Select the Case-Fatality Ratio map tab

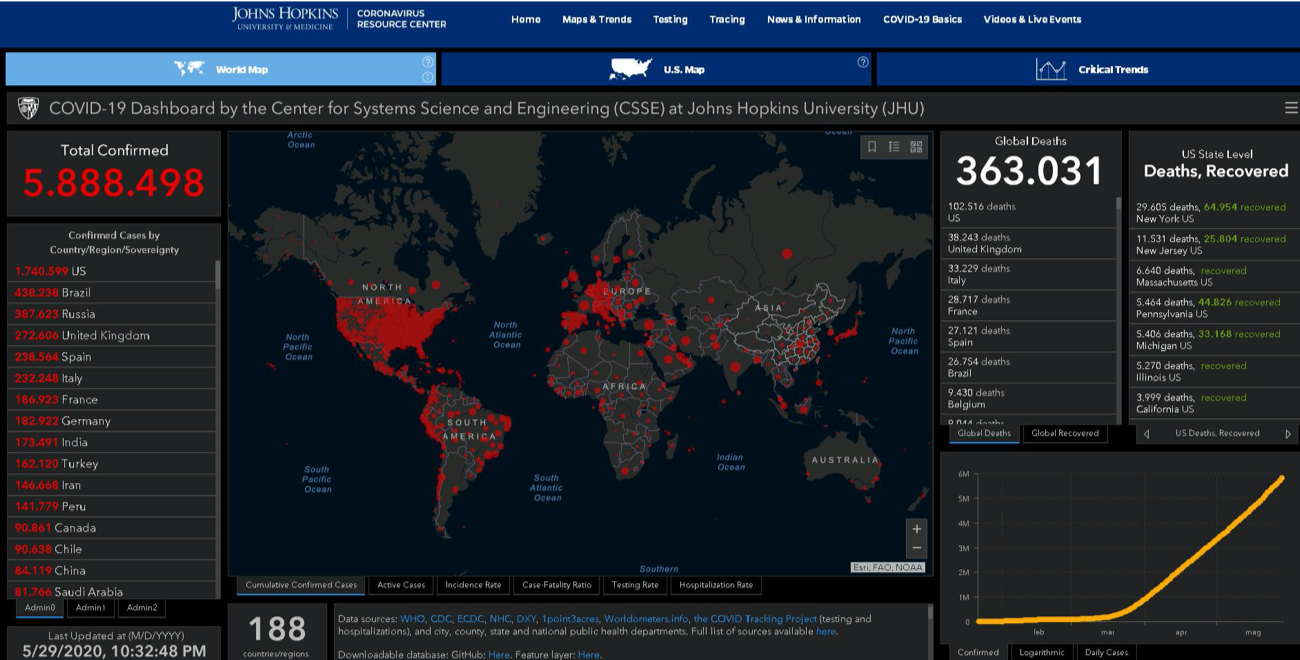pyautogui.click(x=556, y=585)
